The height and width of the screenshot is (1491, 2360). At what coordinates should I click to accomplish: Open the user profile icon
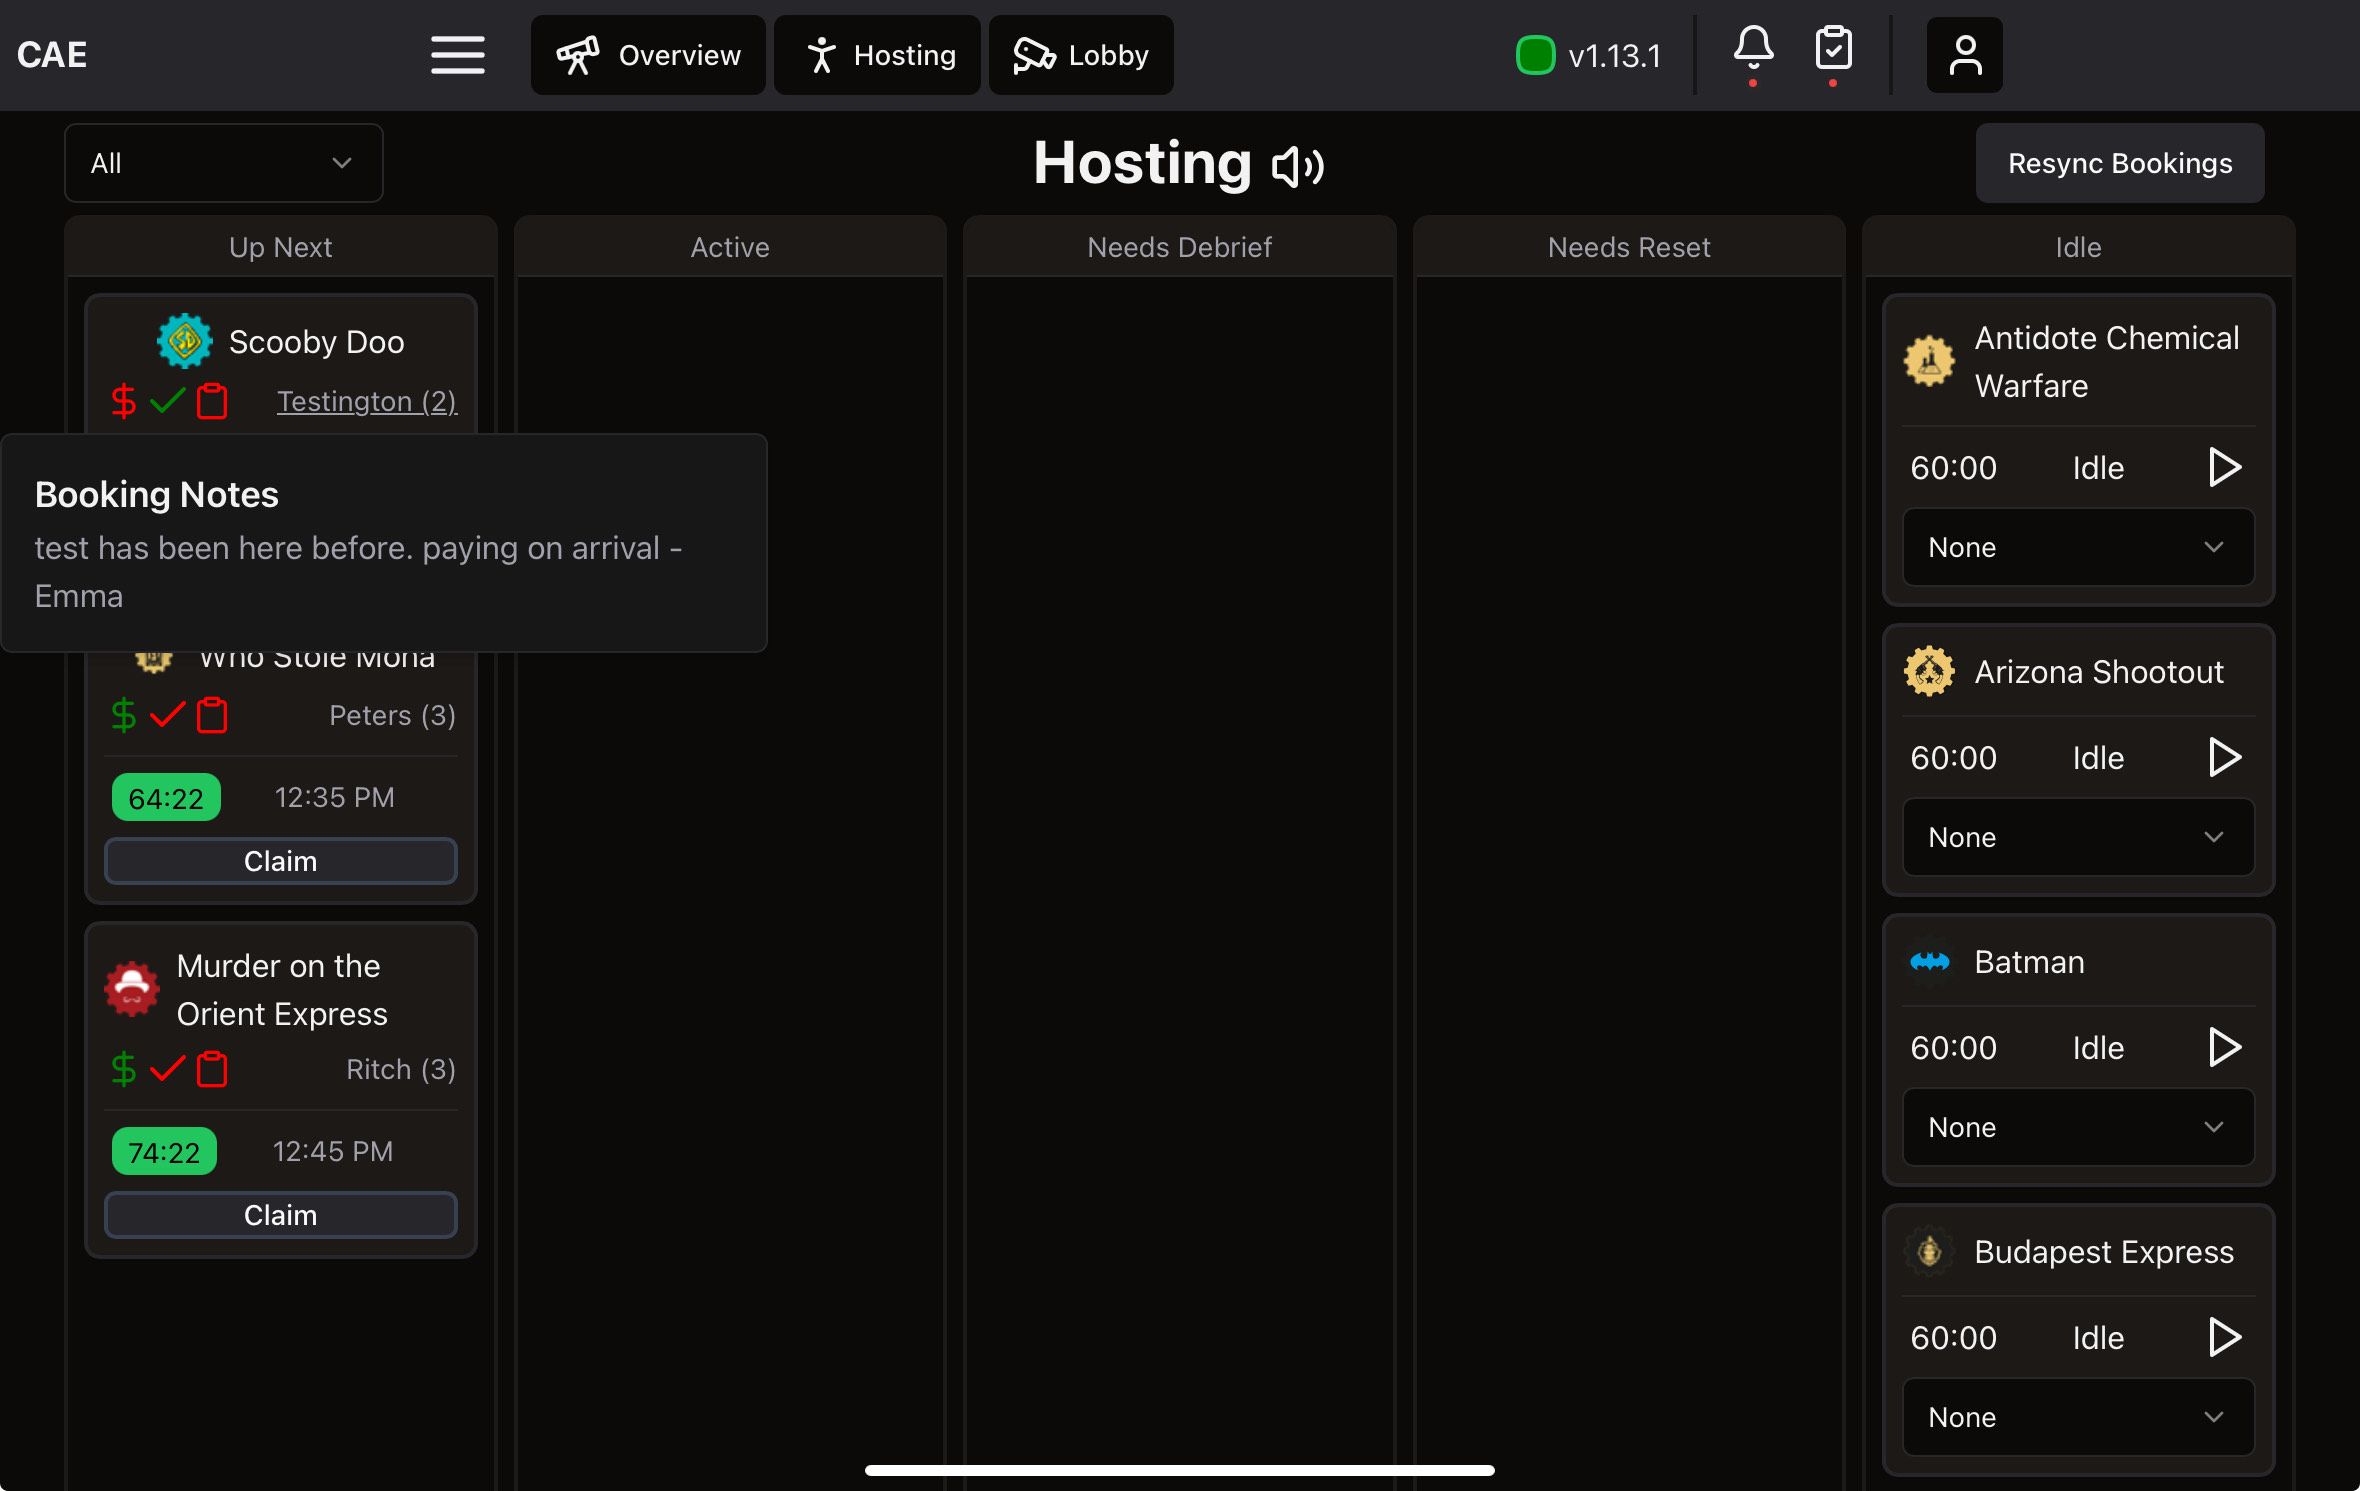click(1964, 55)
